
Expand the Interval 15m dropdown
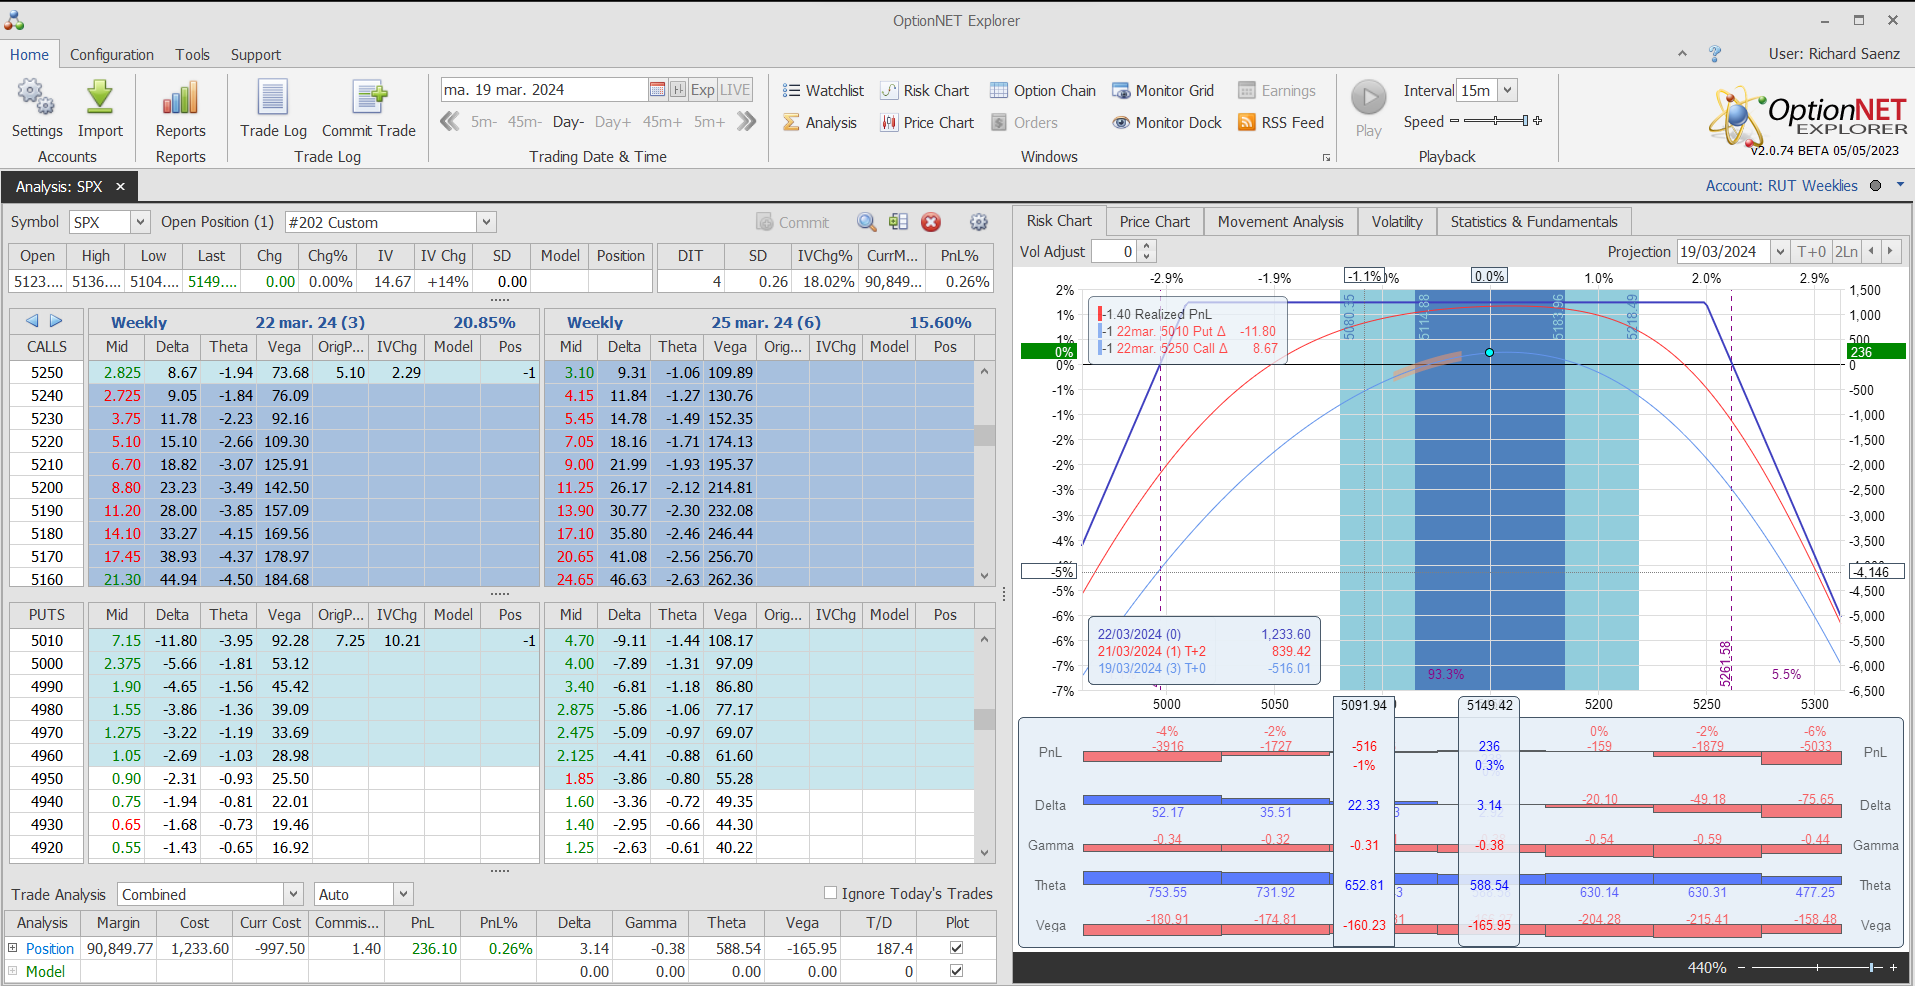1507,91
